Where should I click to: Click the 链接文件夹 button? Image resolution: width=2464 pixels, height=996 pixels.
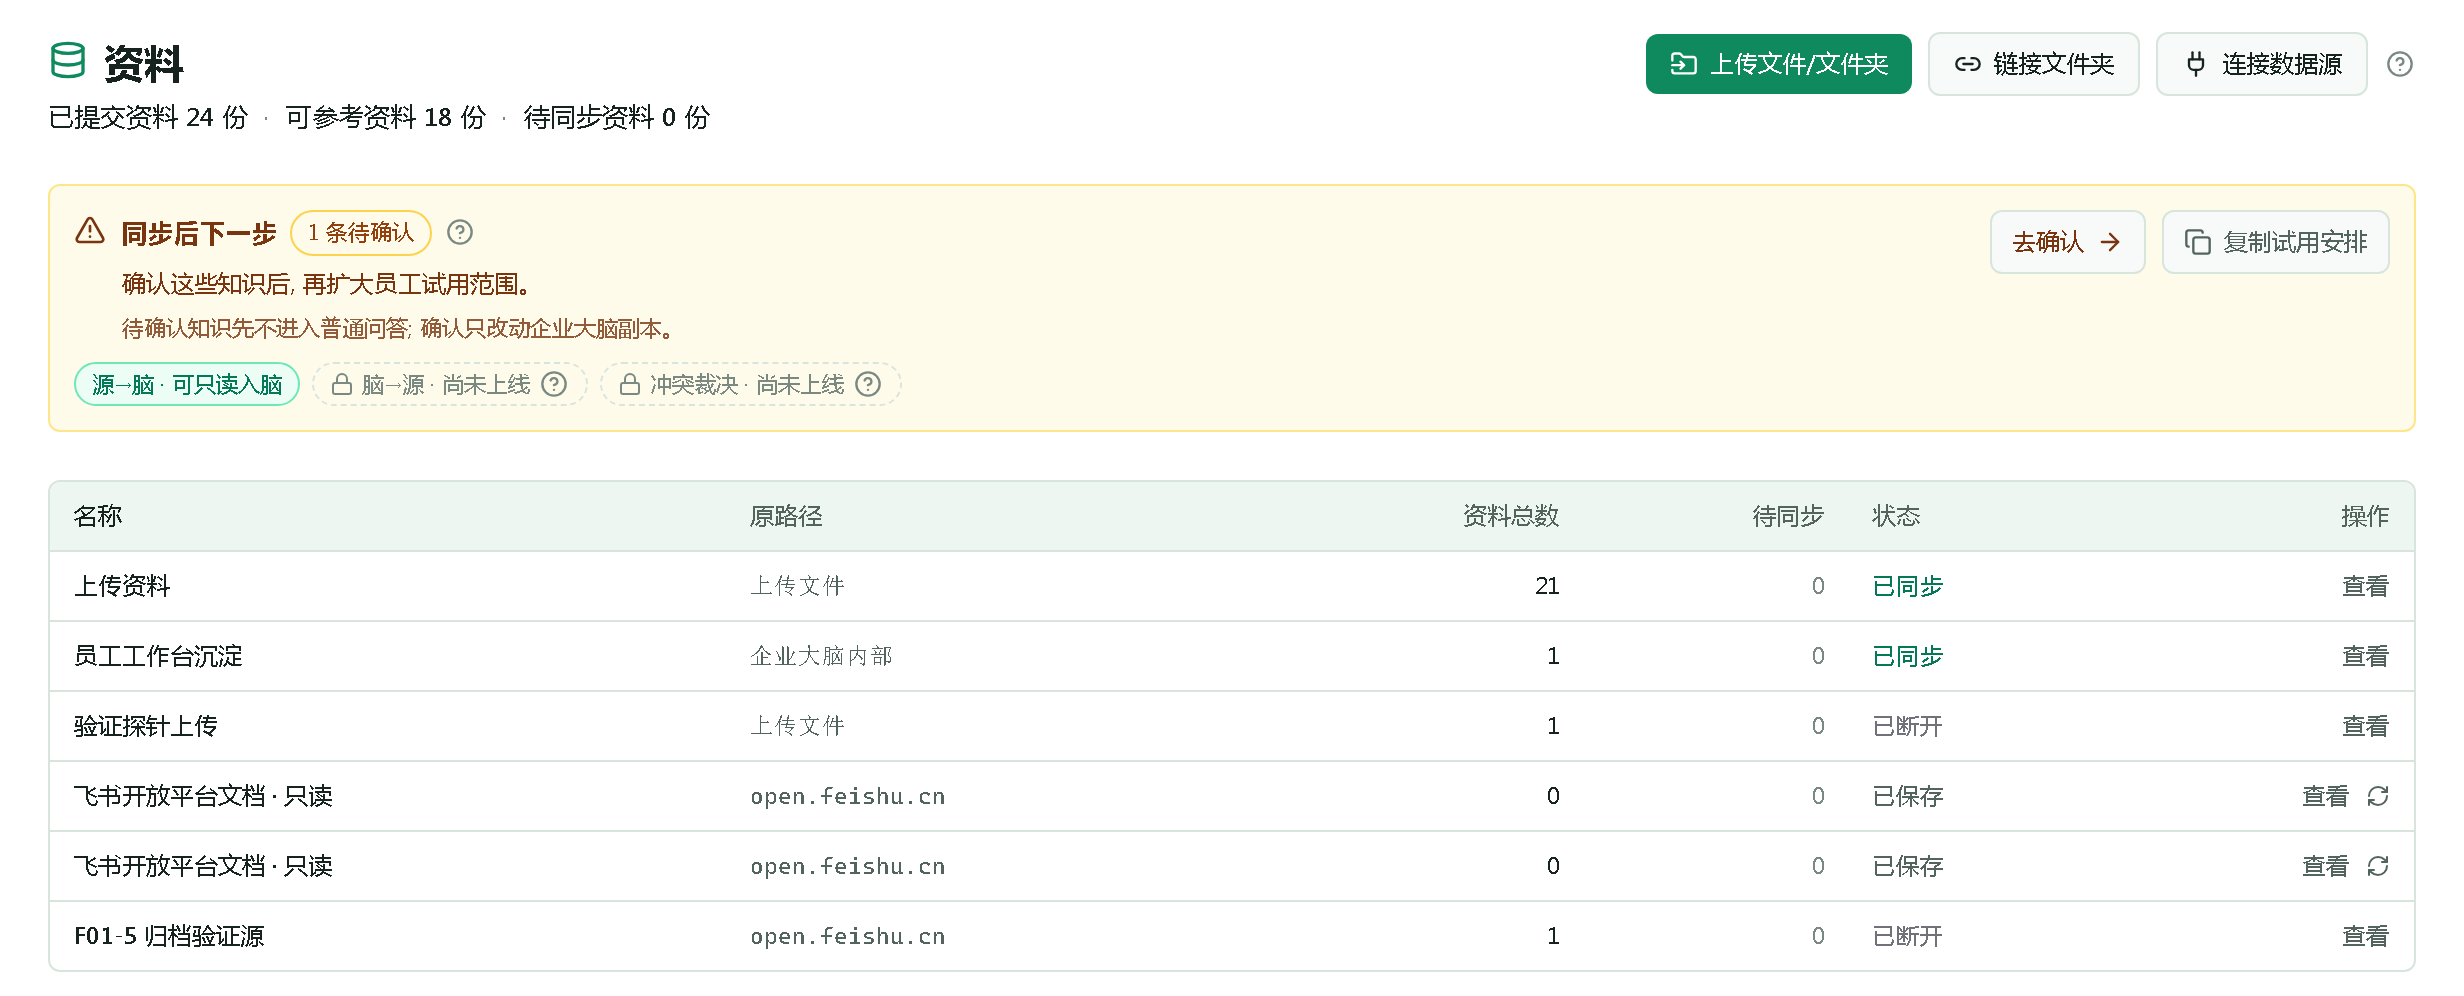tap(2033, 64)
